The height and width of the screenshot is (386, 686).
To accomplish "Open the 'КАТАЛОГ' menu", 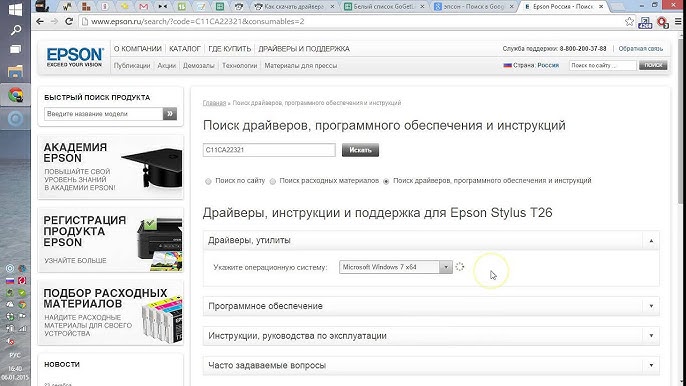I will [185, 49].
